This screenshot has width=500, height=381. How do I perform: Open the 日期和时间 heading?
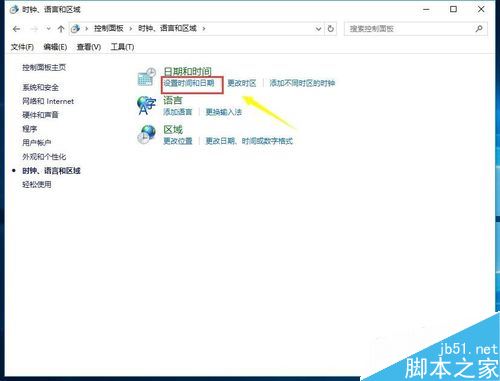(188, 71)
